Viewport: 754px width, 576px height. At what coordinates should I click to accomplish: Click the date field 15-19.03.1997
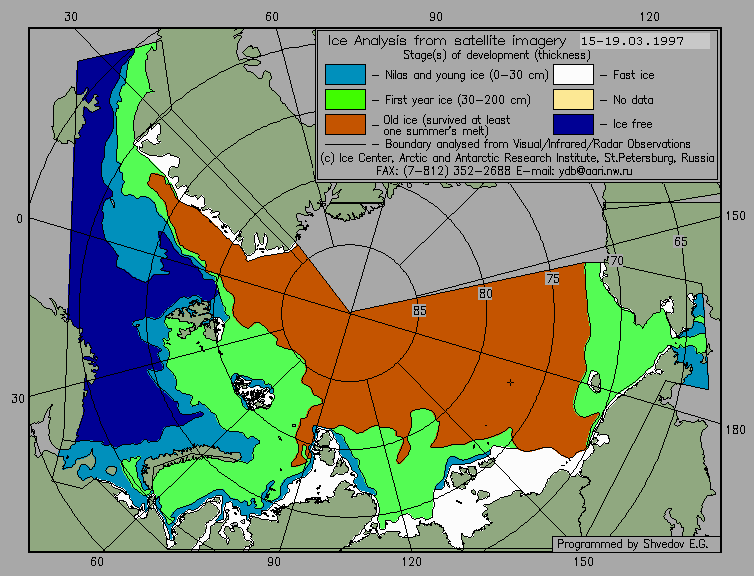click(x=644, y=41)
